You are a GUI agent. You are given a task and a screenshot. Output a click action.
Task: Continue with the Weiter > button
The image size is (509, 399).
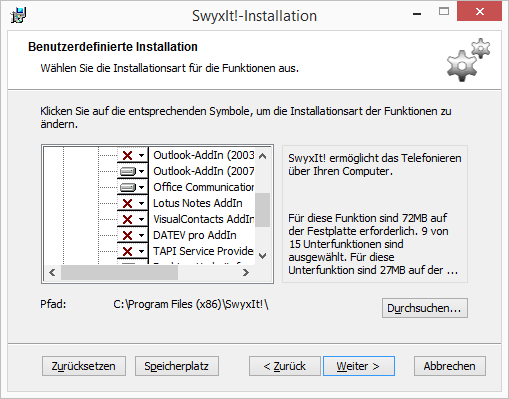point(359,366)
